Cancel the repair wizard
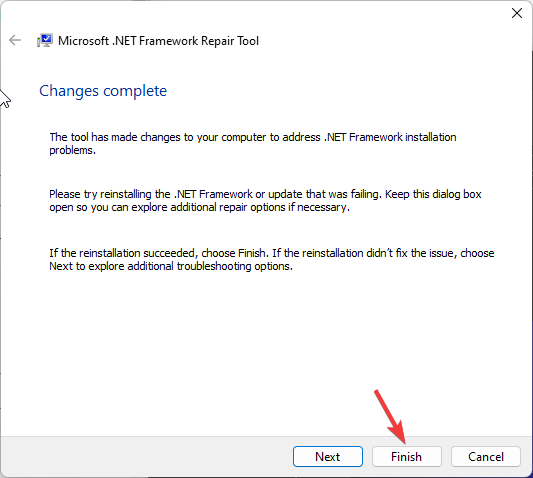 (486, 456)
